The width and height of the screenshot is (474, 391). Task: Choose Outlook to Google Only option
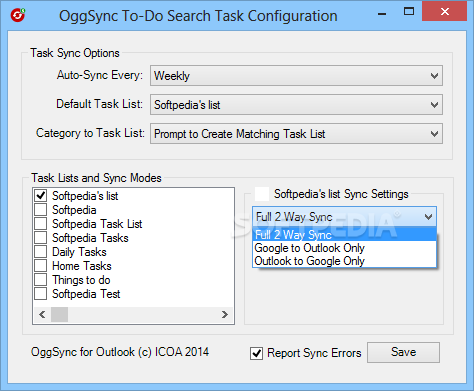344,261
